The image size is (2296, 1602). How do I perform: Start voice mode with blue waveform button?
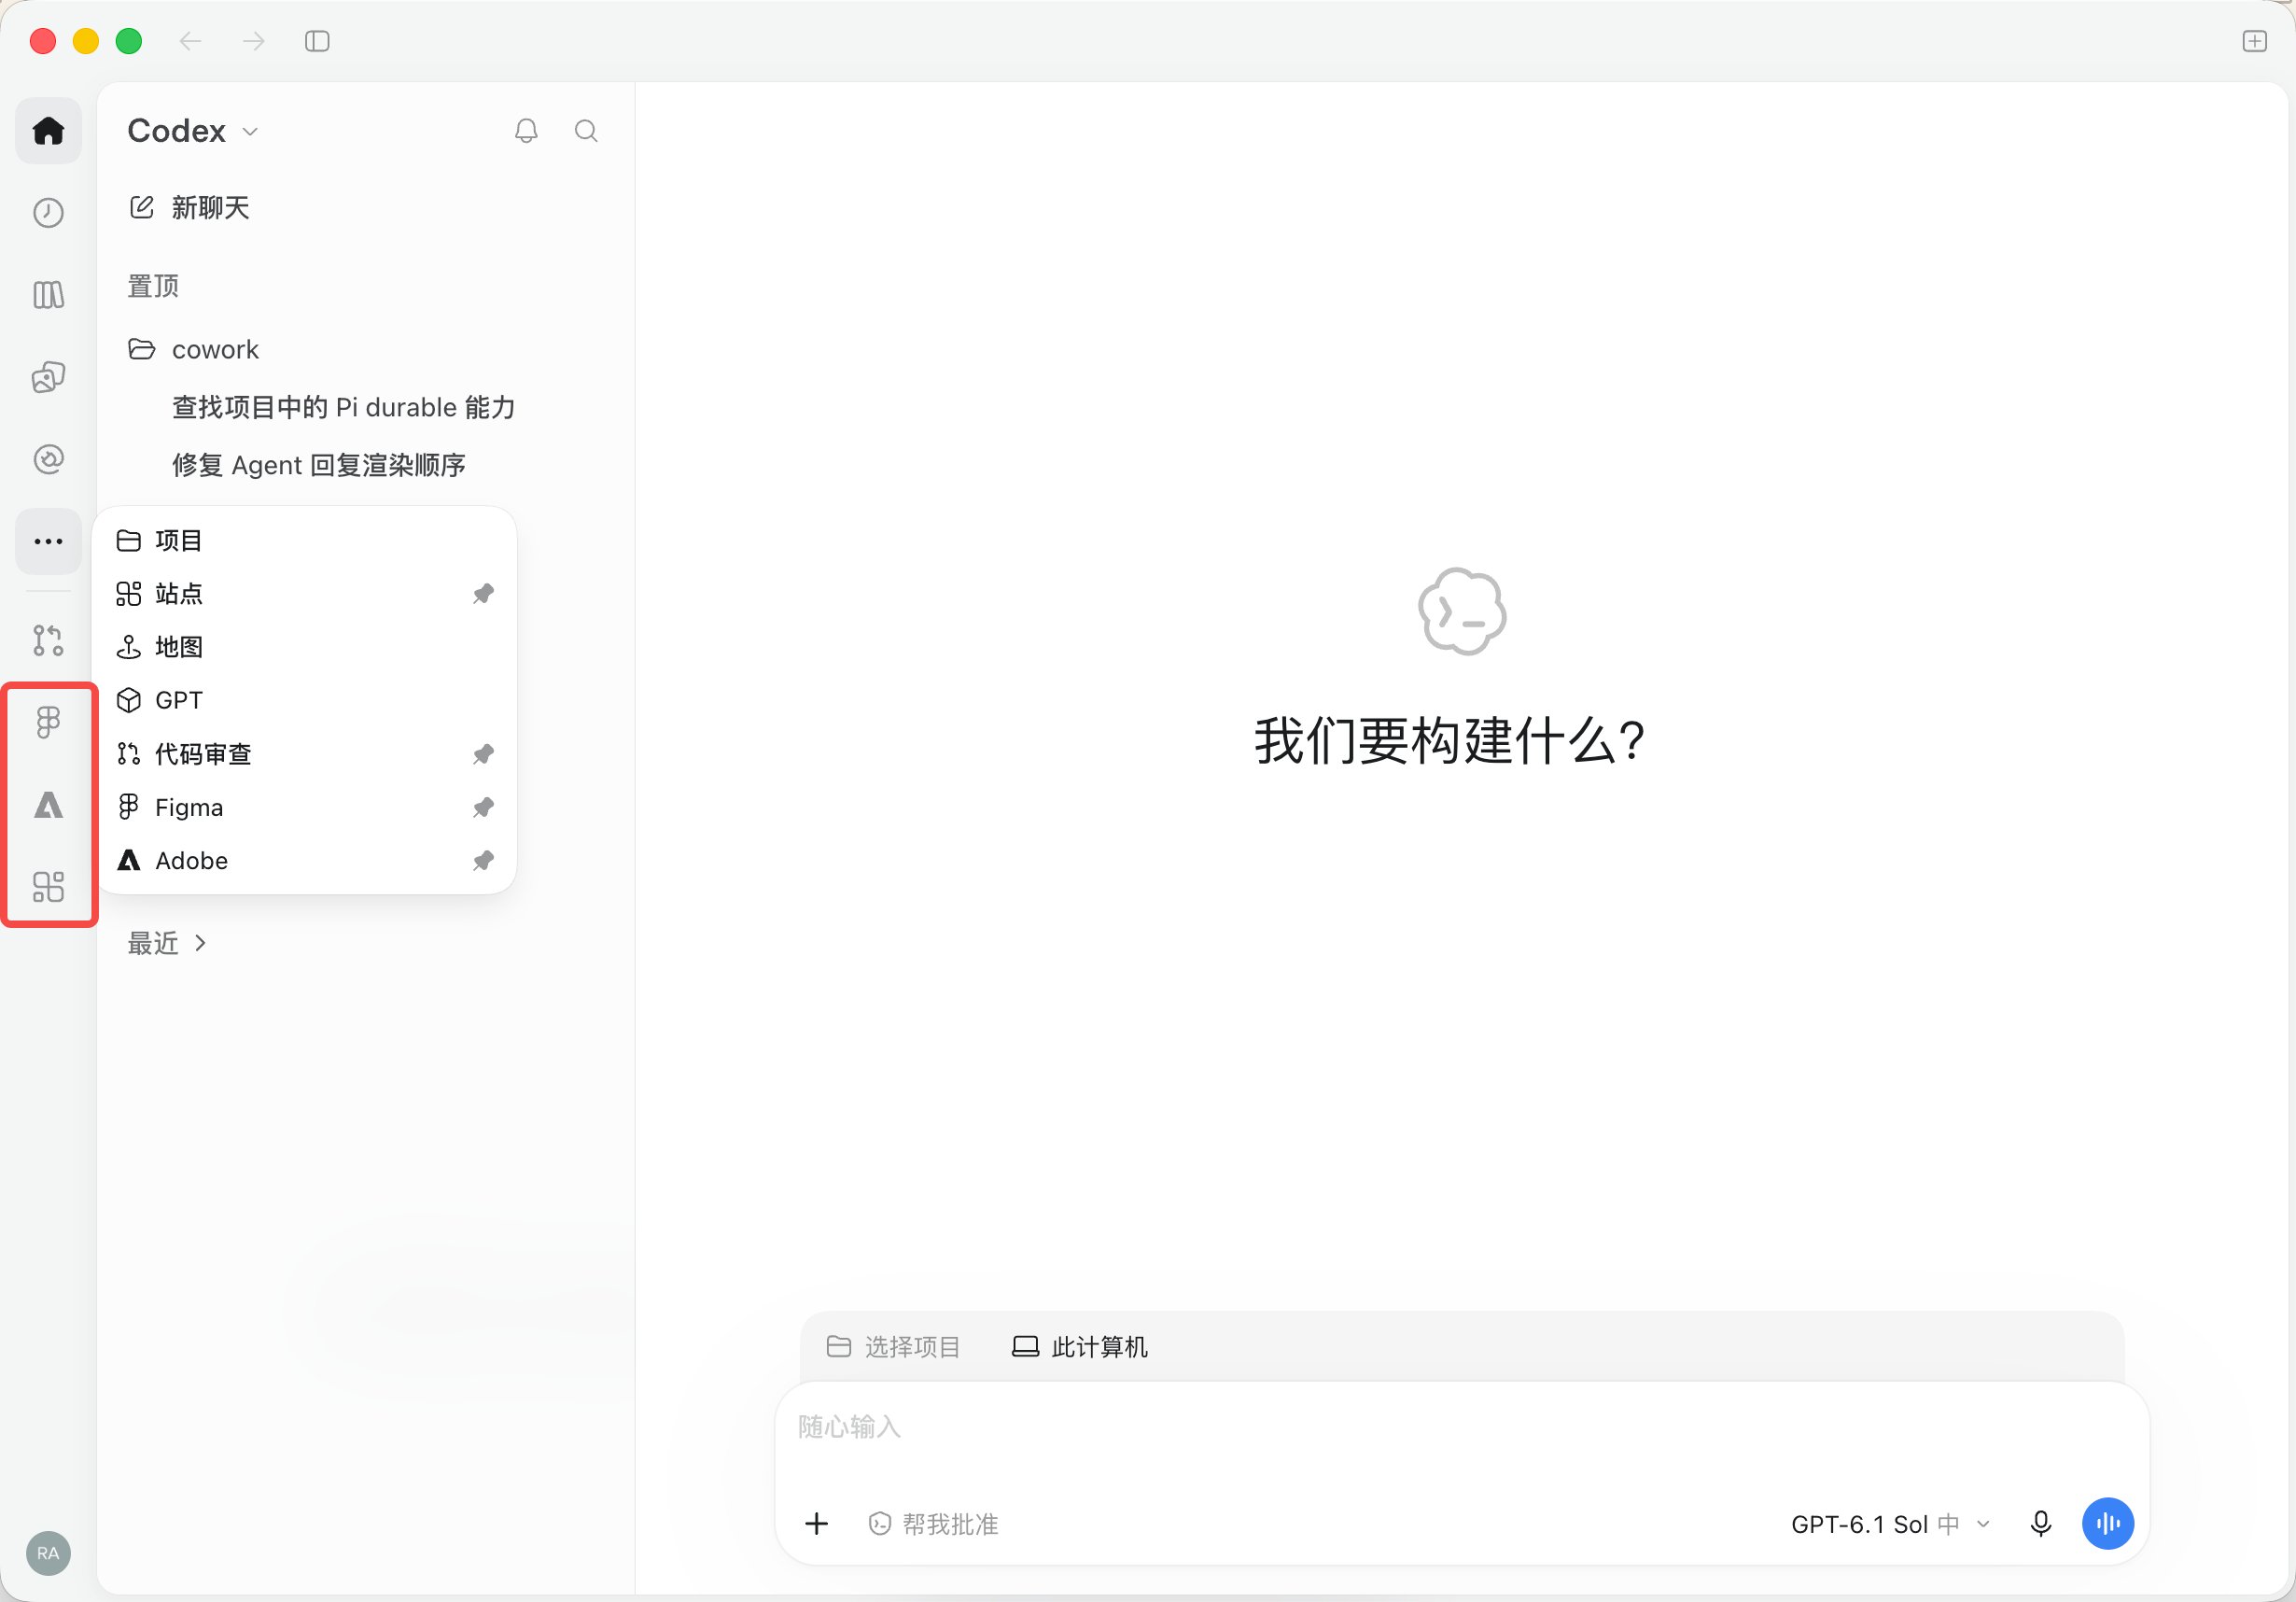[2108, 1523]
